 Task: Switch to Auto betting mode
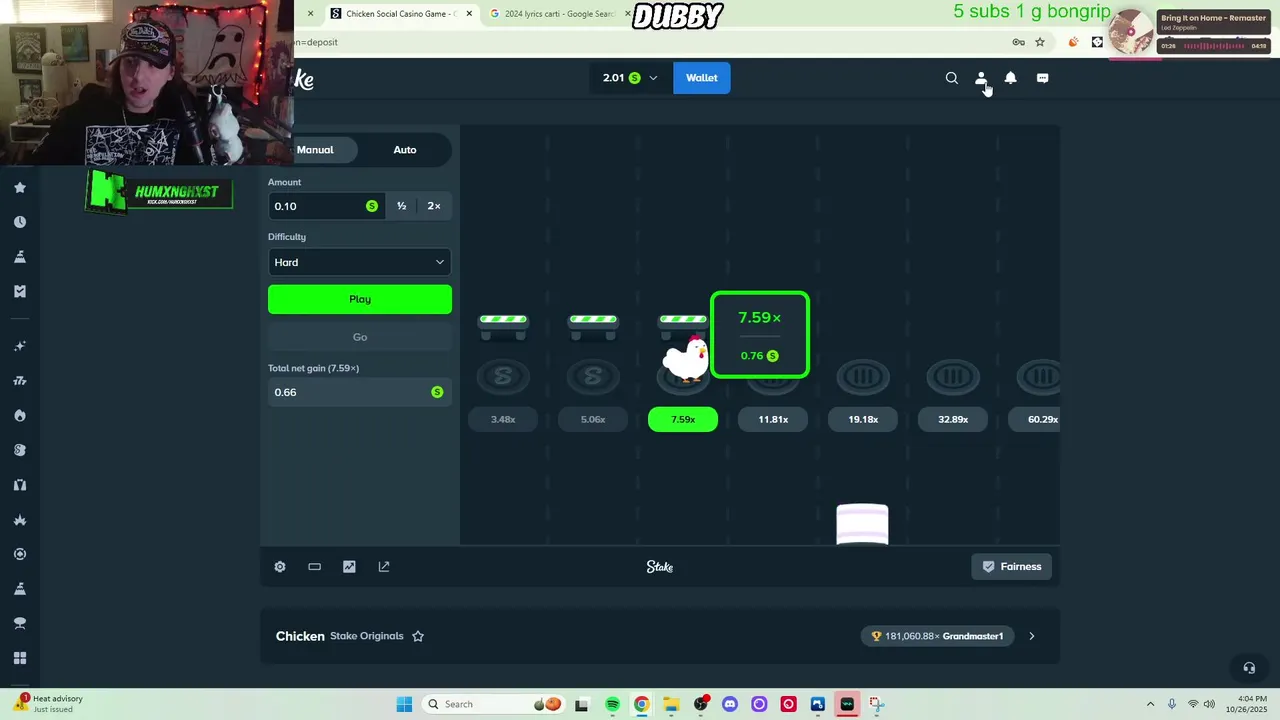click(405, 150)
